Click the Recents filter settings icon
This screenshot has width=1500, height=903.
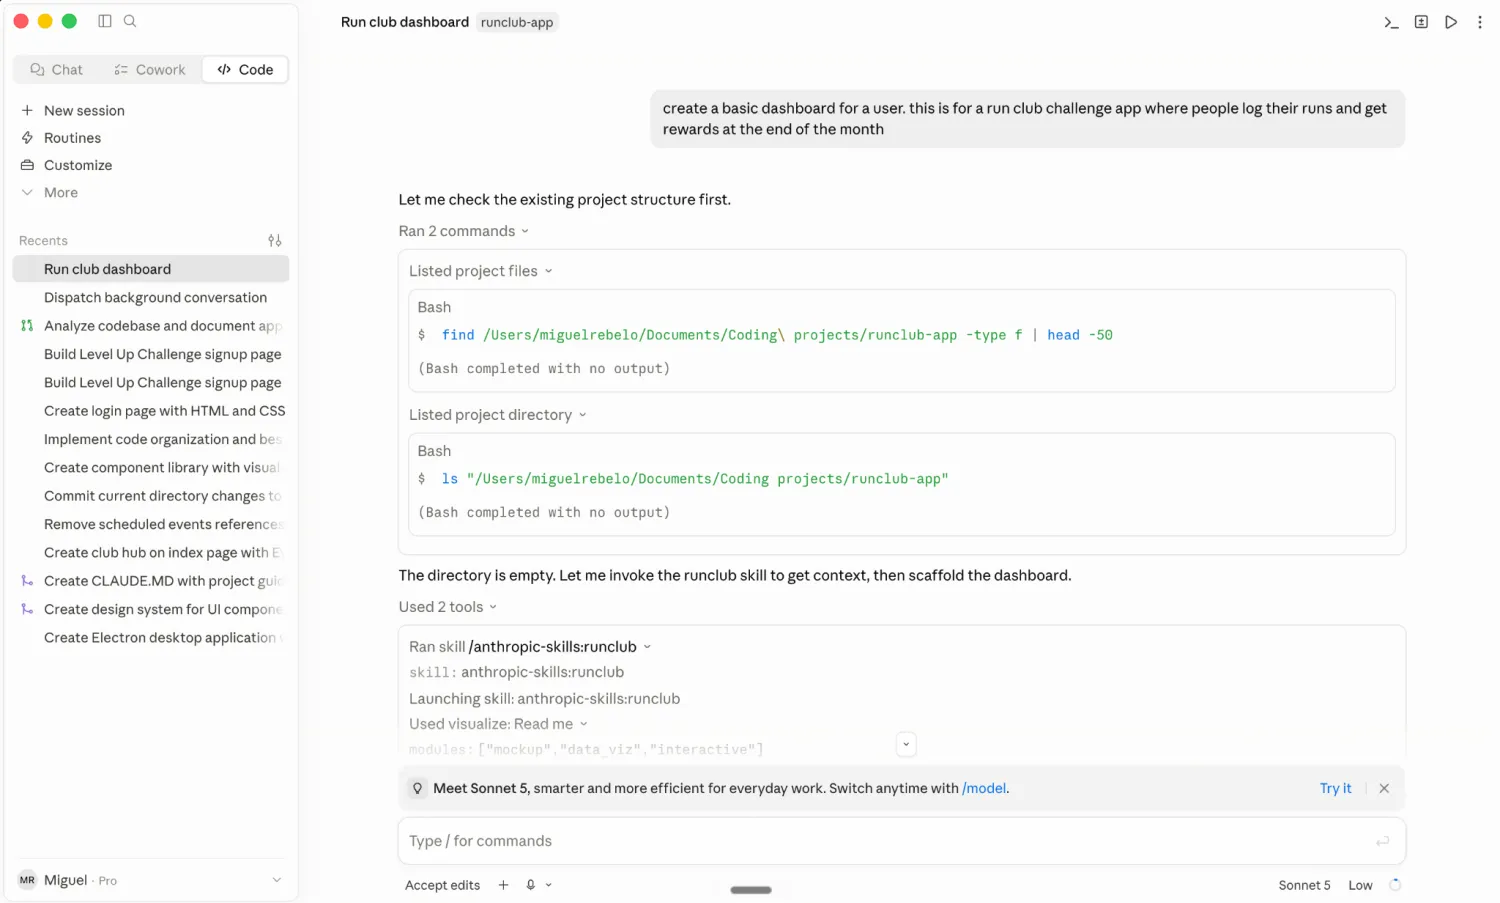[275, 241]
